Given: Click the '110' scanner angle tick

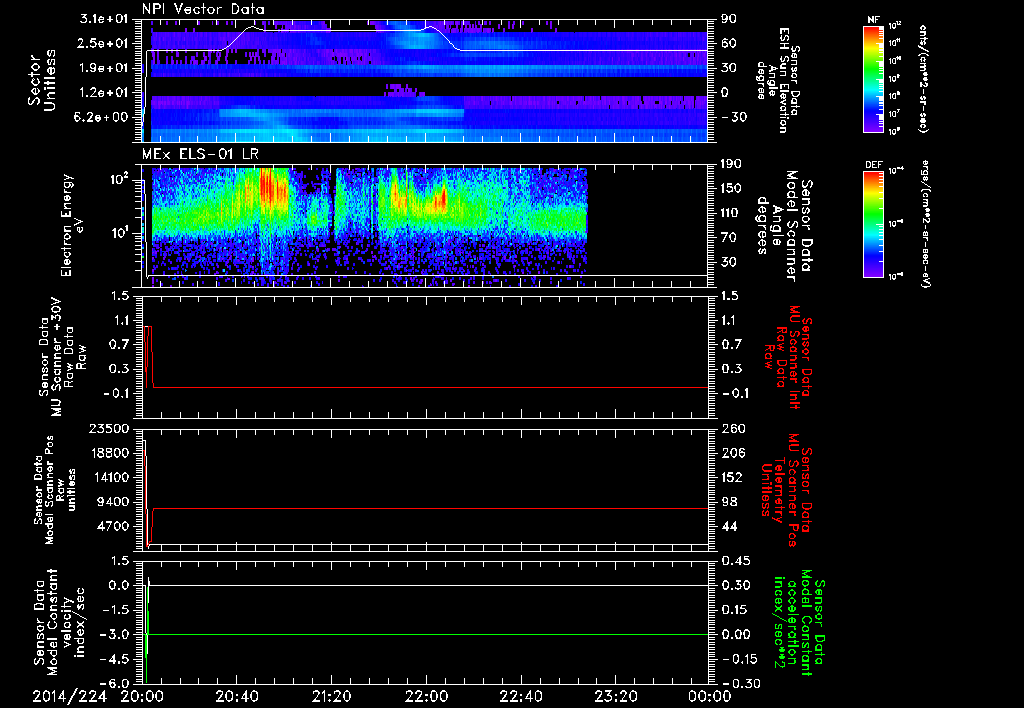Looking at the screenshot, I should coord(731,213).
